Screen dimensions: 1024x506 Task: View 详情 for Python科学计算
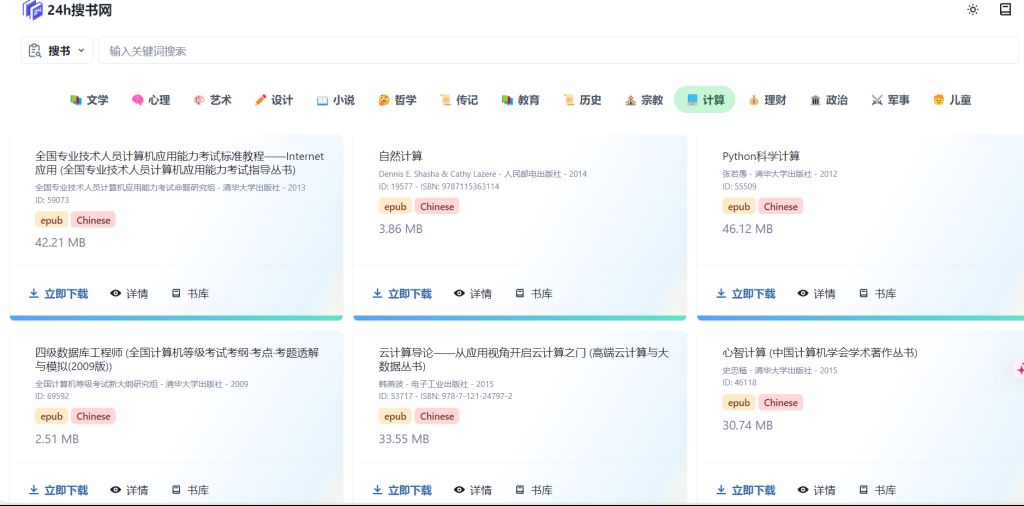pyautogui.click(x=816, y=294)
